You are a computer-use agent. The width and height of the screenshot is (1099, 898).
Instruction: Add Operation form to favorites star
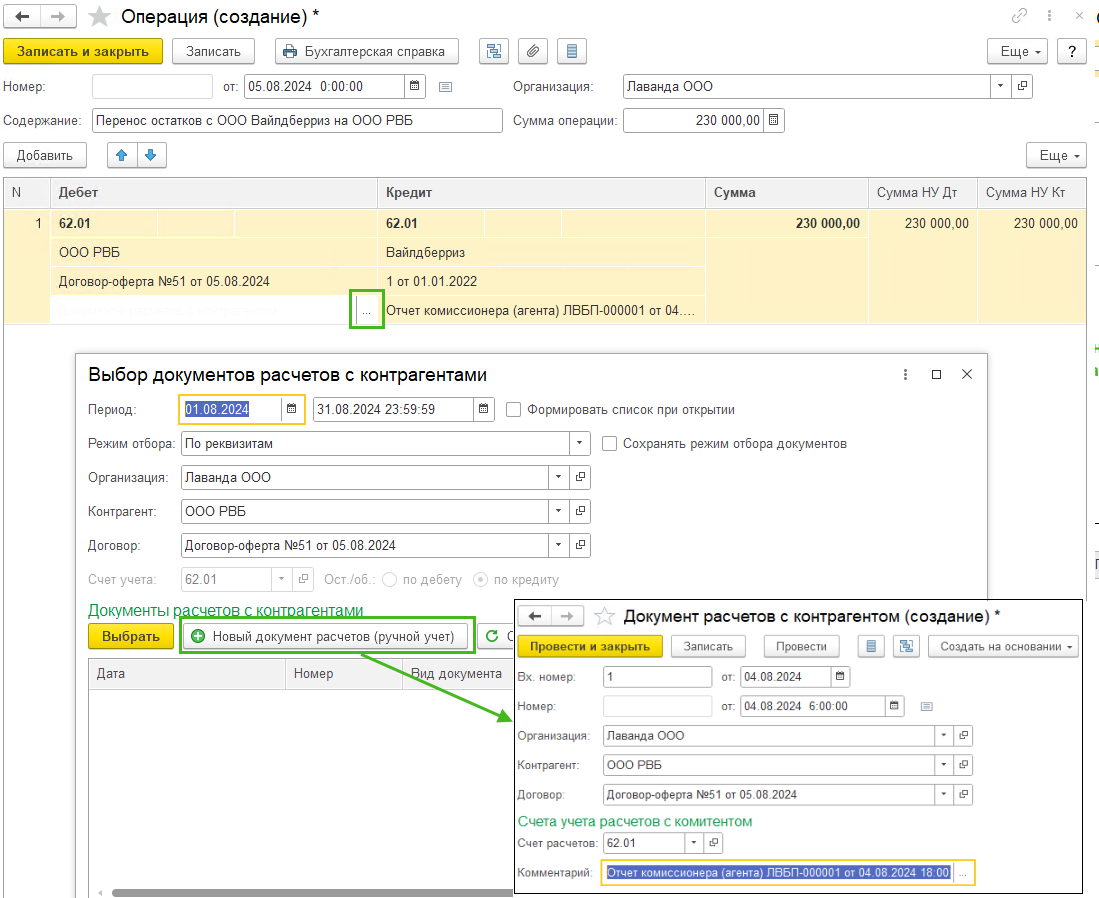(x=100, y=16)
